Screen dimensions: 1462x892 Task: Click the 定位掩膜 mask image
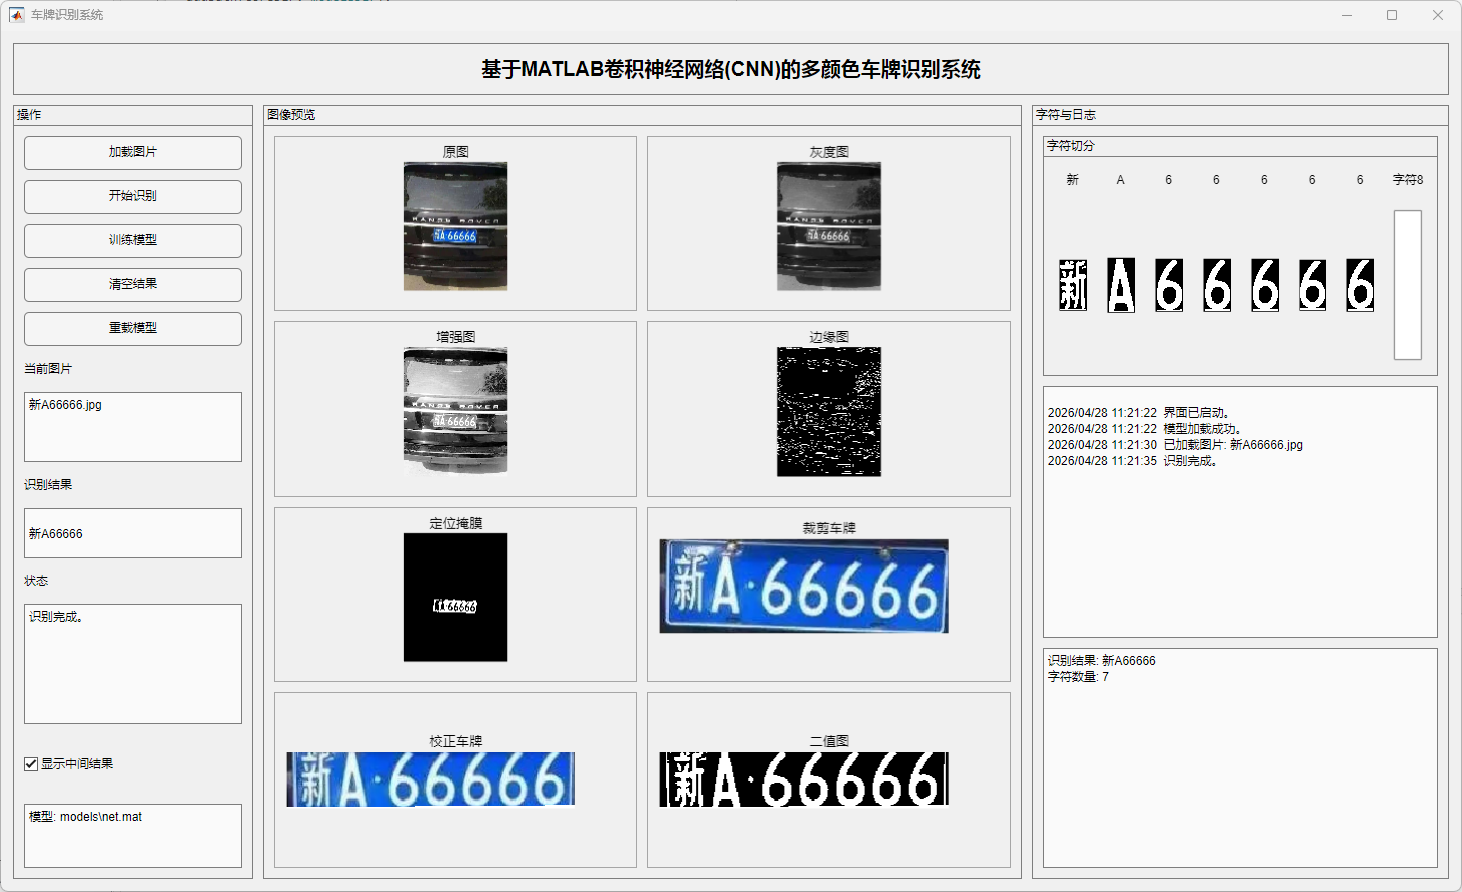[455, 597]
